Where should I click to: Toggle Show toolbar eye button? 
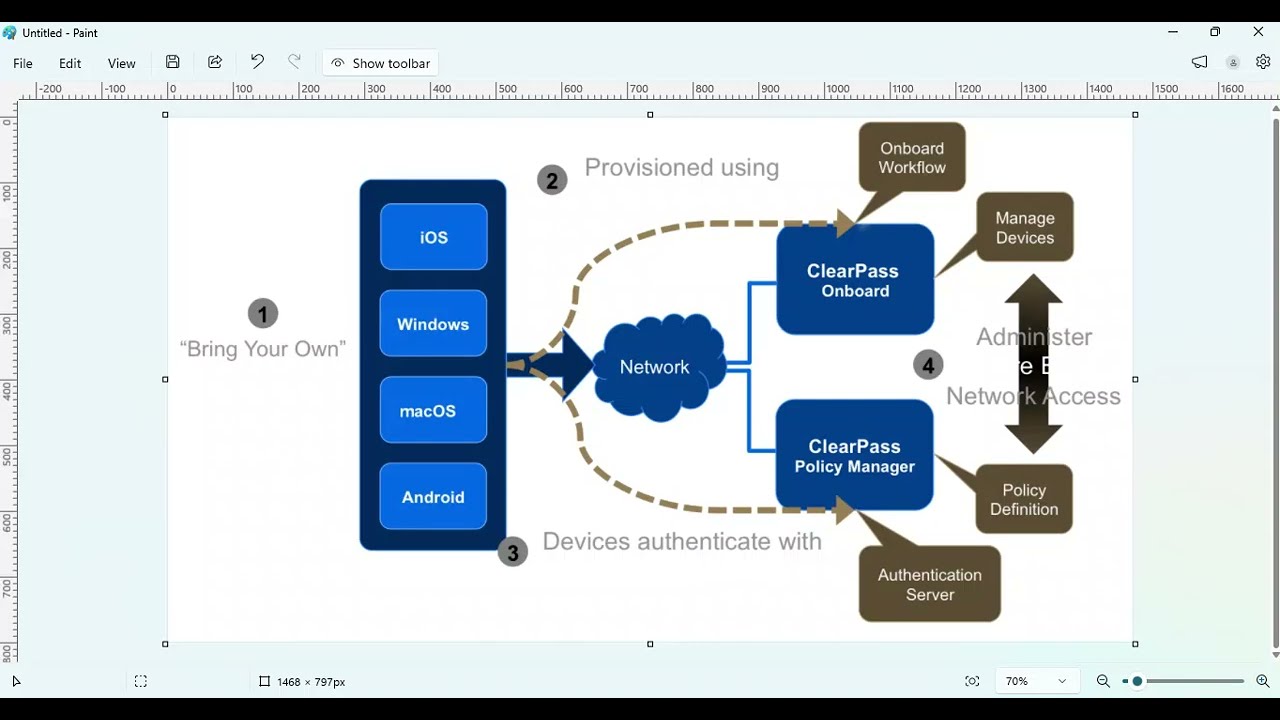tap(380, 63)
